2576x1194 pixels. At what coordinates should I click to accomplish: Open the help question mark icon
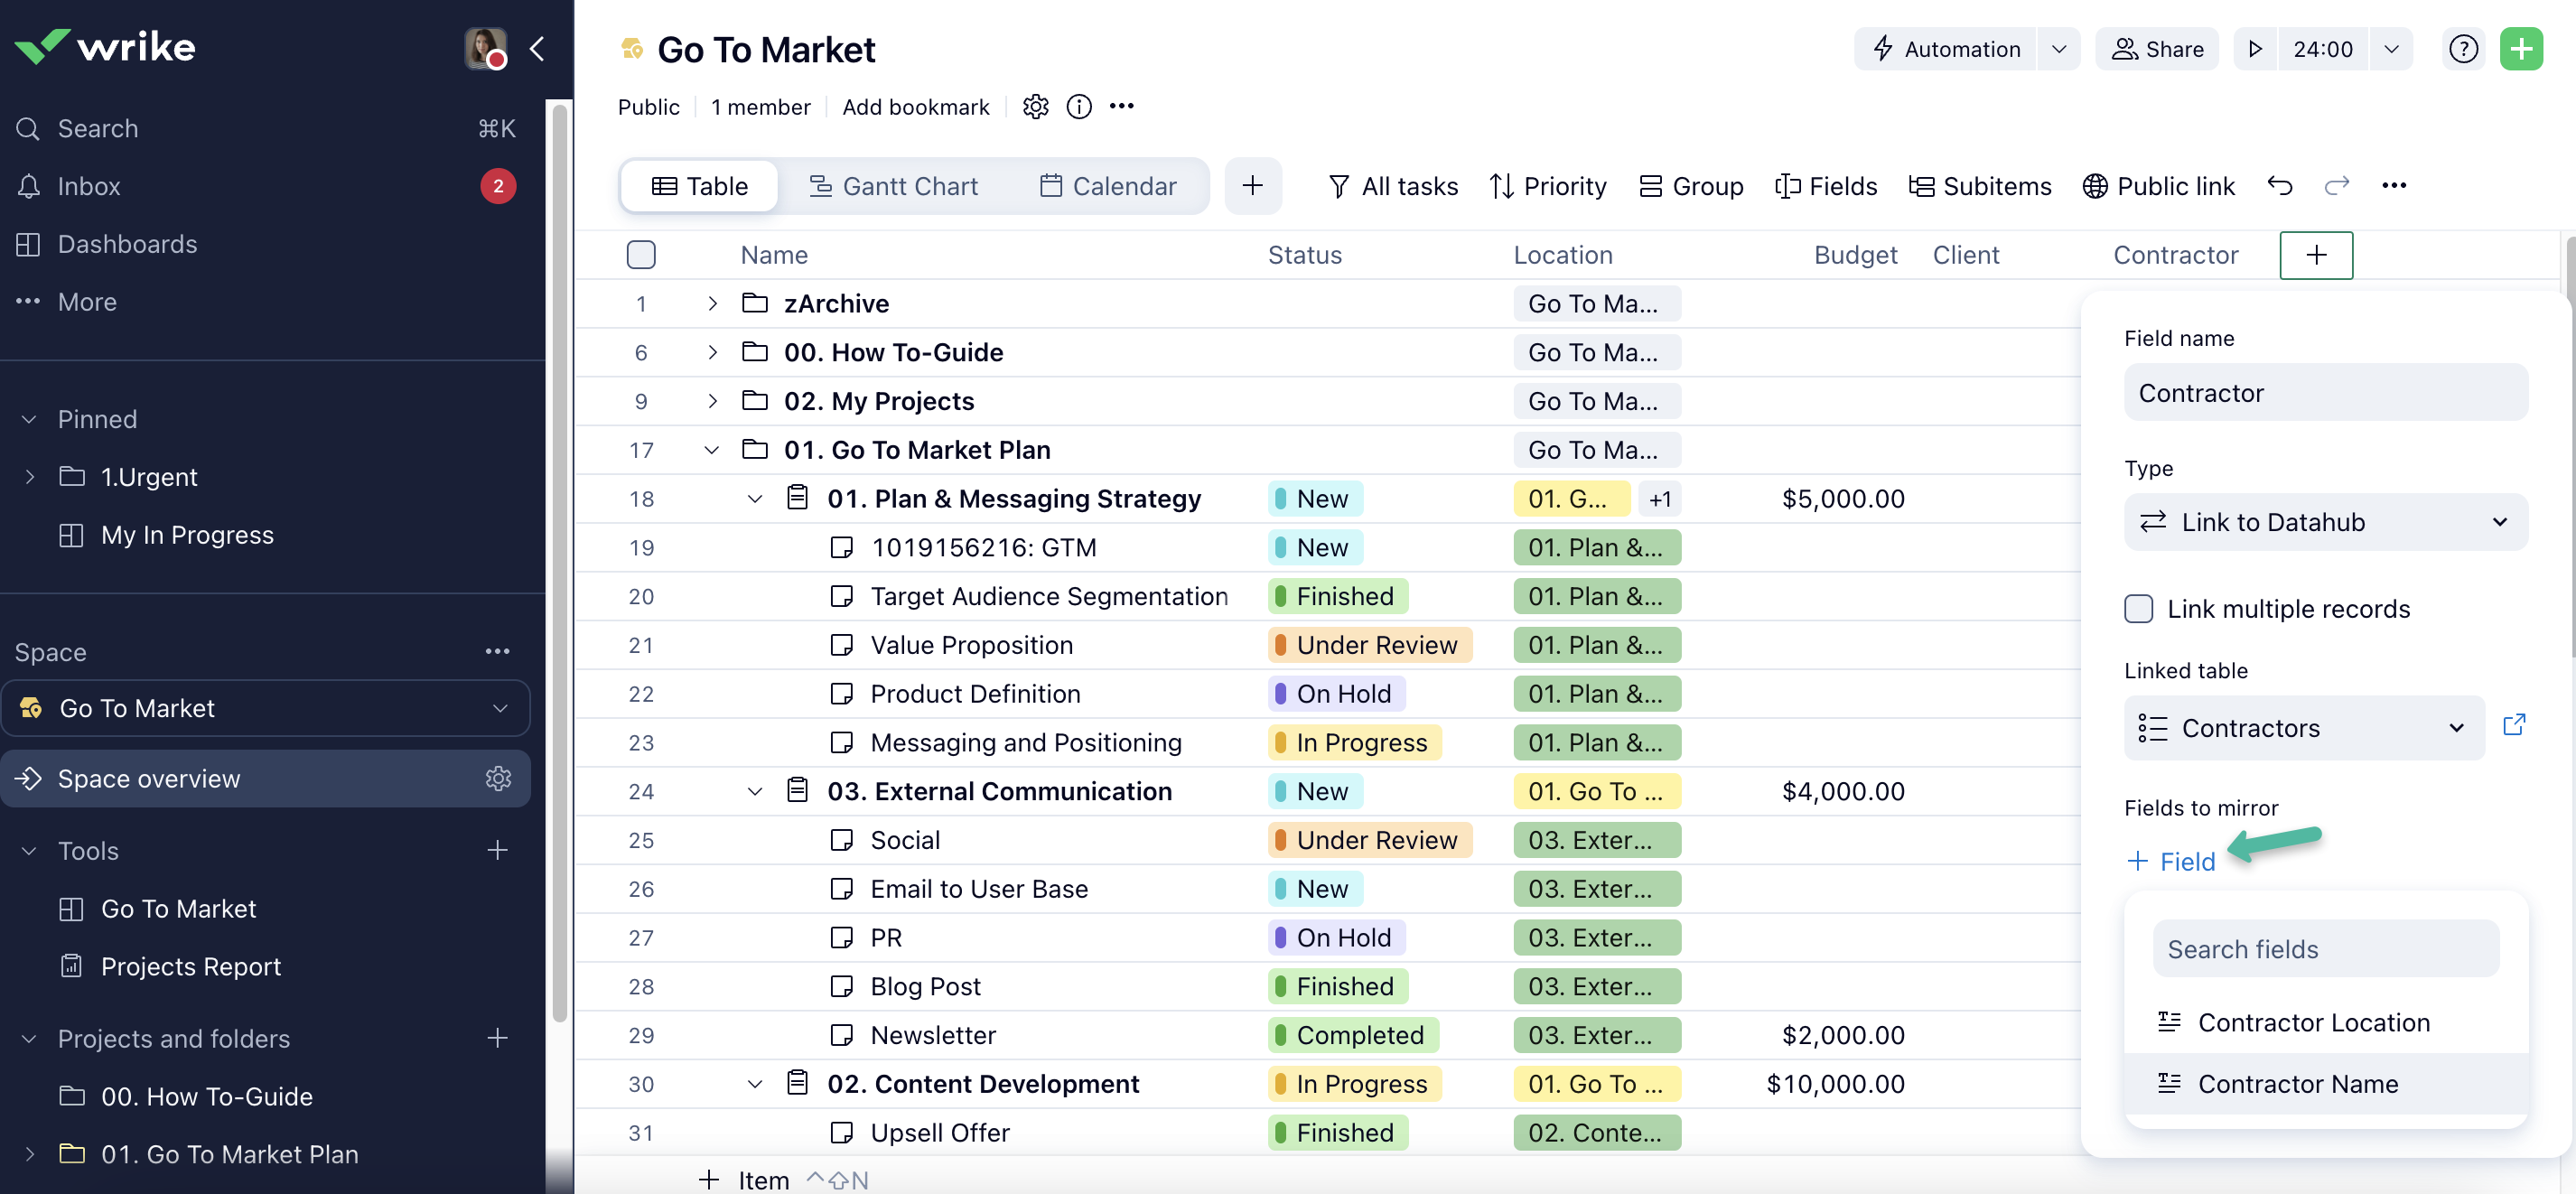tap(2463, 49)
